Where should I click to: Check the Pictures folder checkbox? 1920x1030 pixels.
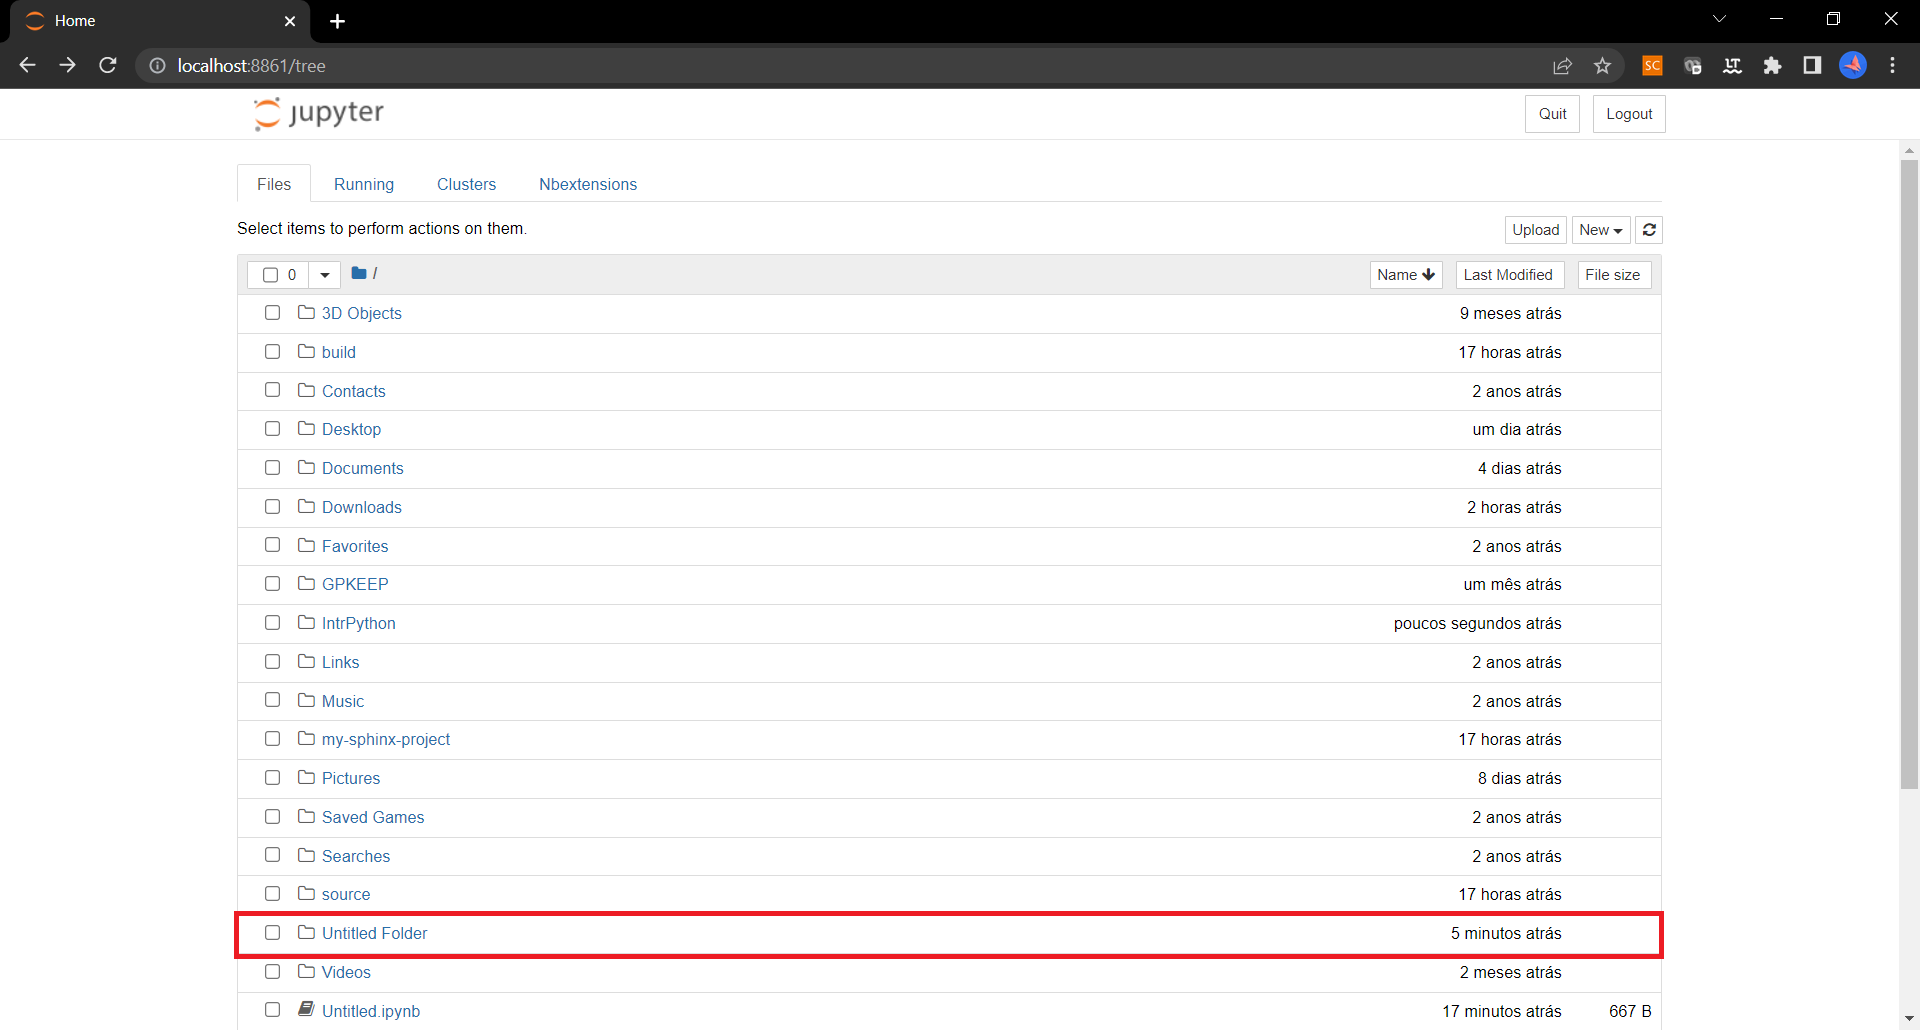coord(272,778)
